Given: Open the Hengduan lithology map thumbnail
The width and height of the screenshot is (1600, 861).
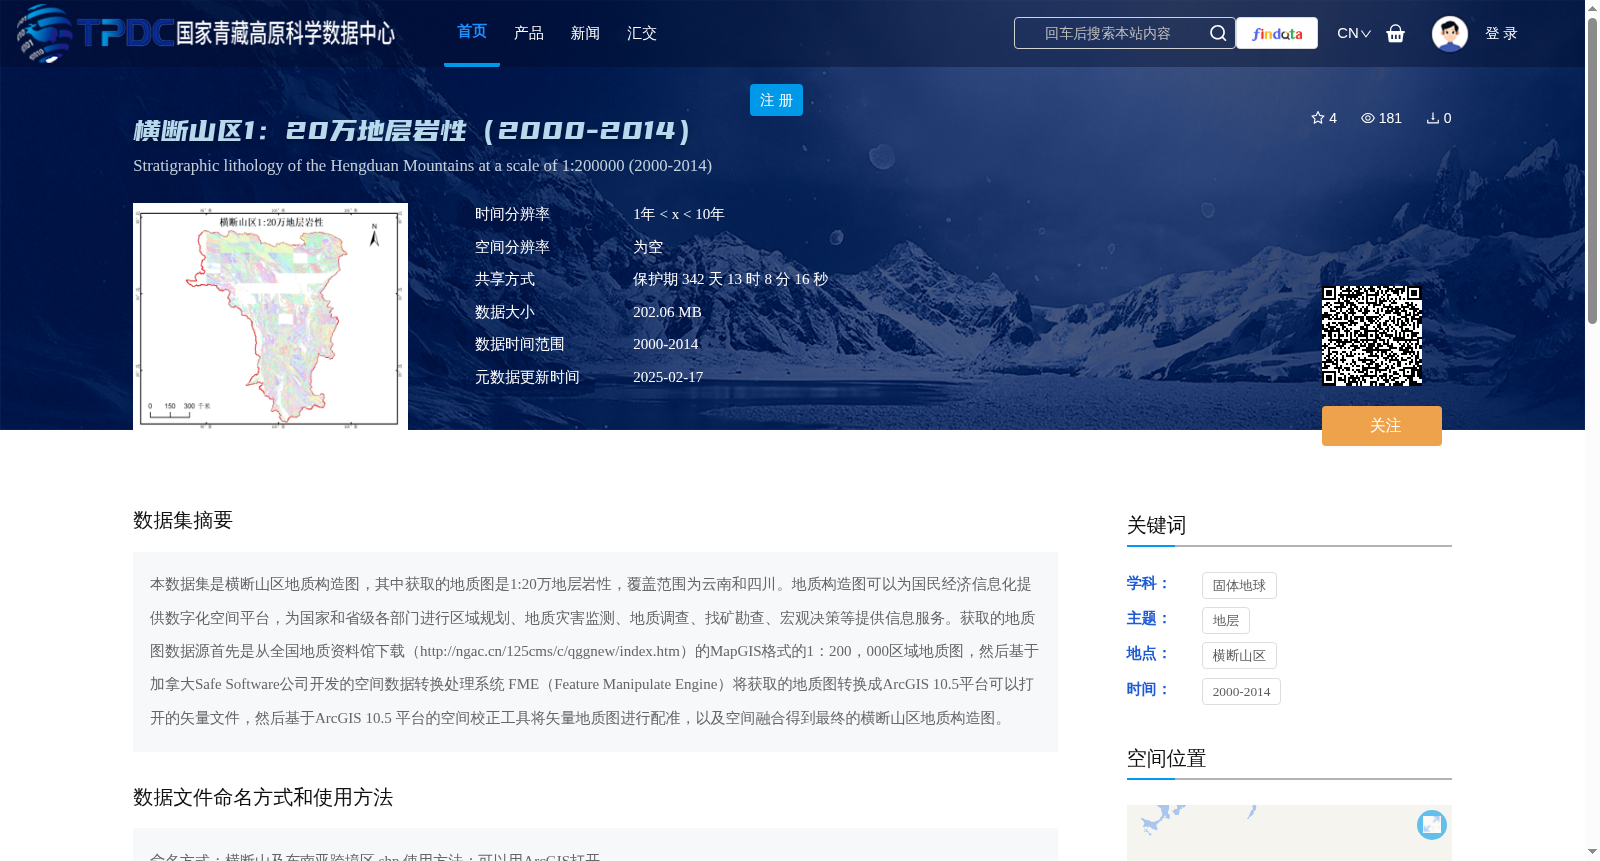Looking at the screenshot, I should (270, 316).
